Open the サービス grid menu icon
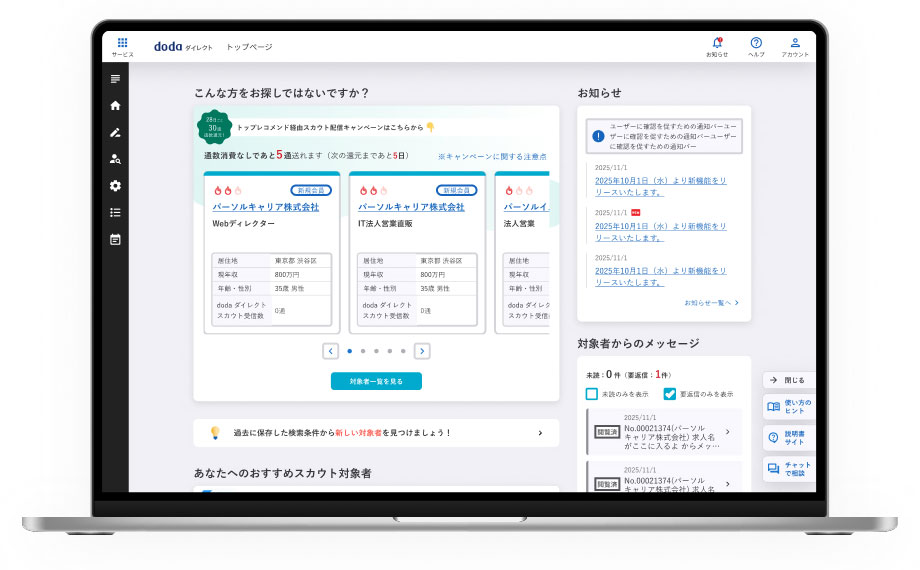Viewport: 920px width, 570px height. [122, 44]
